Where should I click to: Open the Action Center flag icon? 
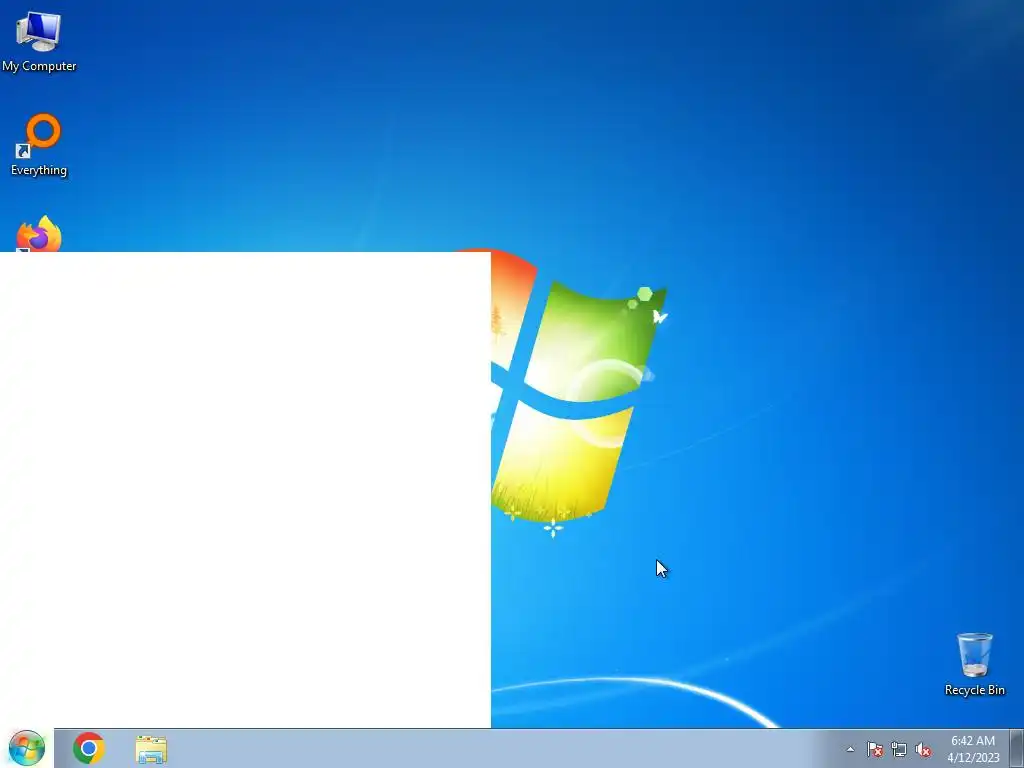coord(874,749)
